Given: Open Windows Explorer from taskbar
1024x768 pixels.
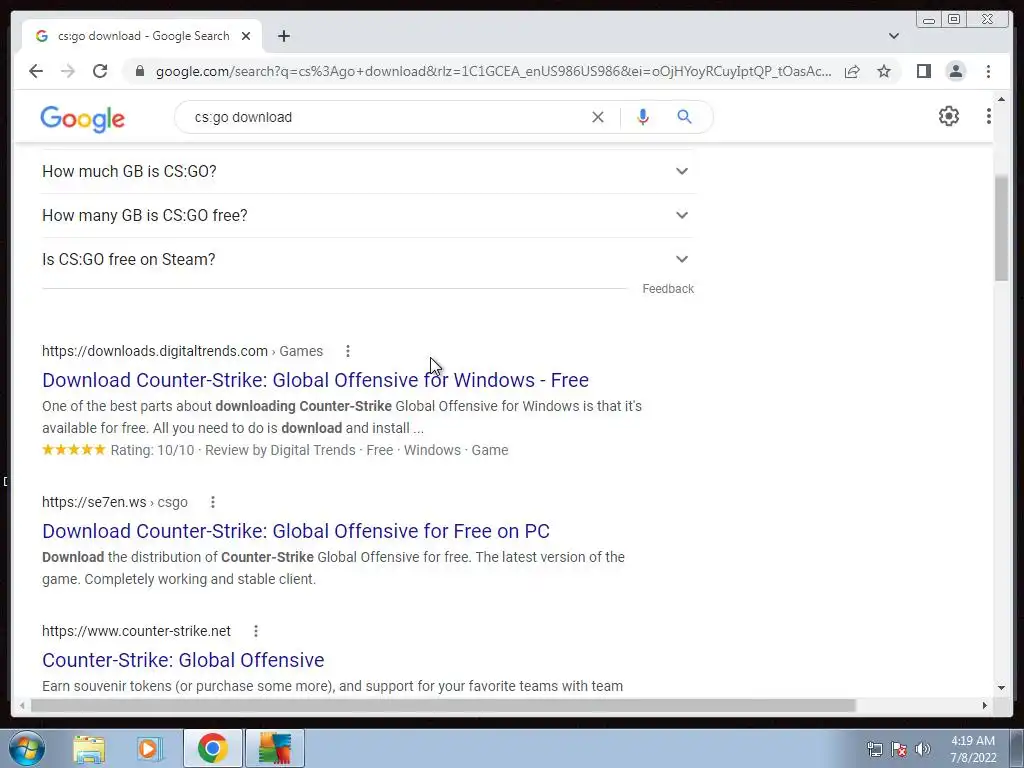Looking at the screenshot, I should pos(89,749).
